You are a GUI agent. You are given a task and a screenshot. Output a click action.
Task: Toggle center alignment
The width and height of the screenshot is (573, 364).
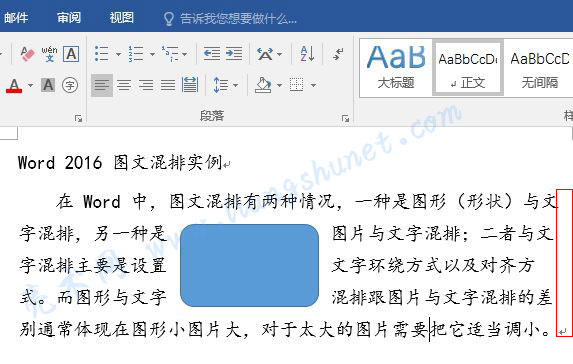click(x=124, y=85)
